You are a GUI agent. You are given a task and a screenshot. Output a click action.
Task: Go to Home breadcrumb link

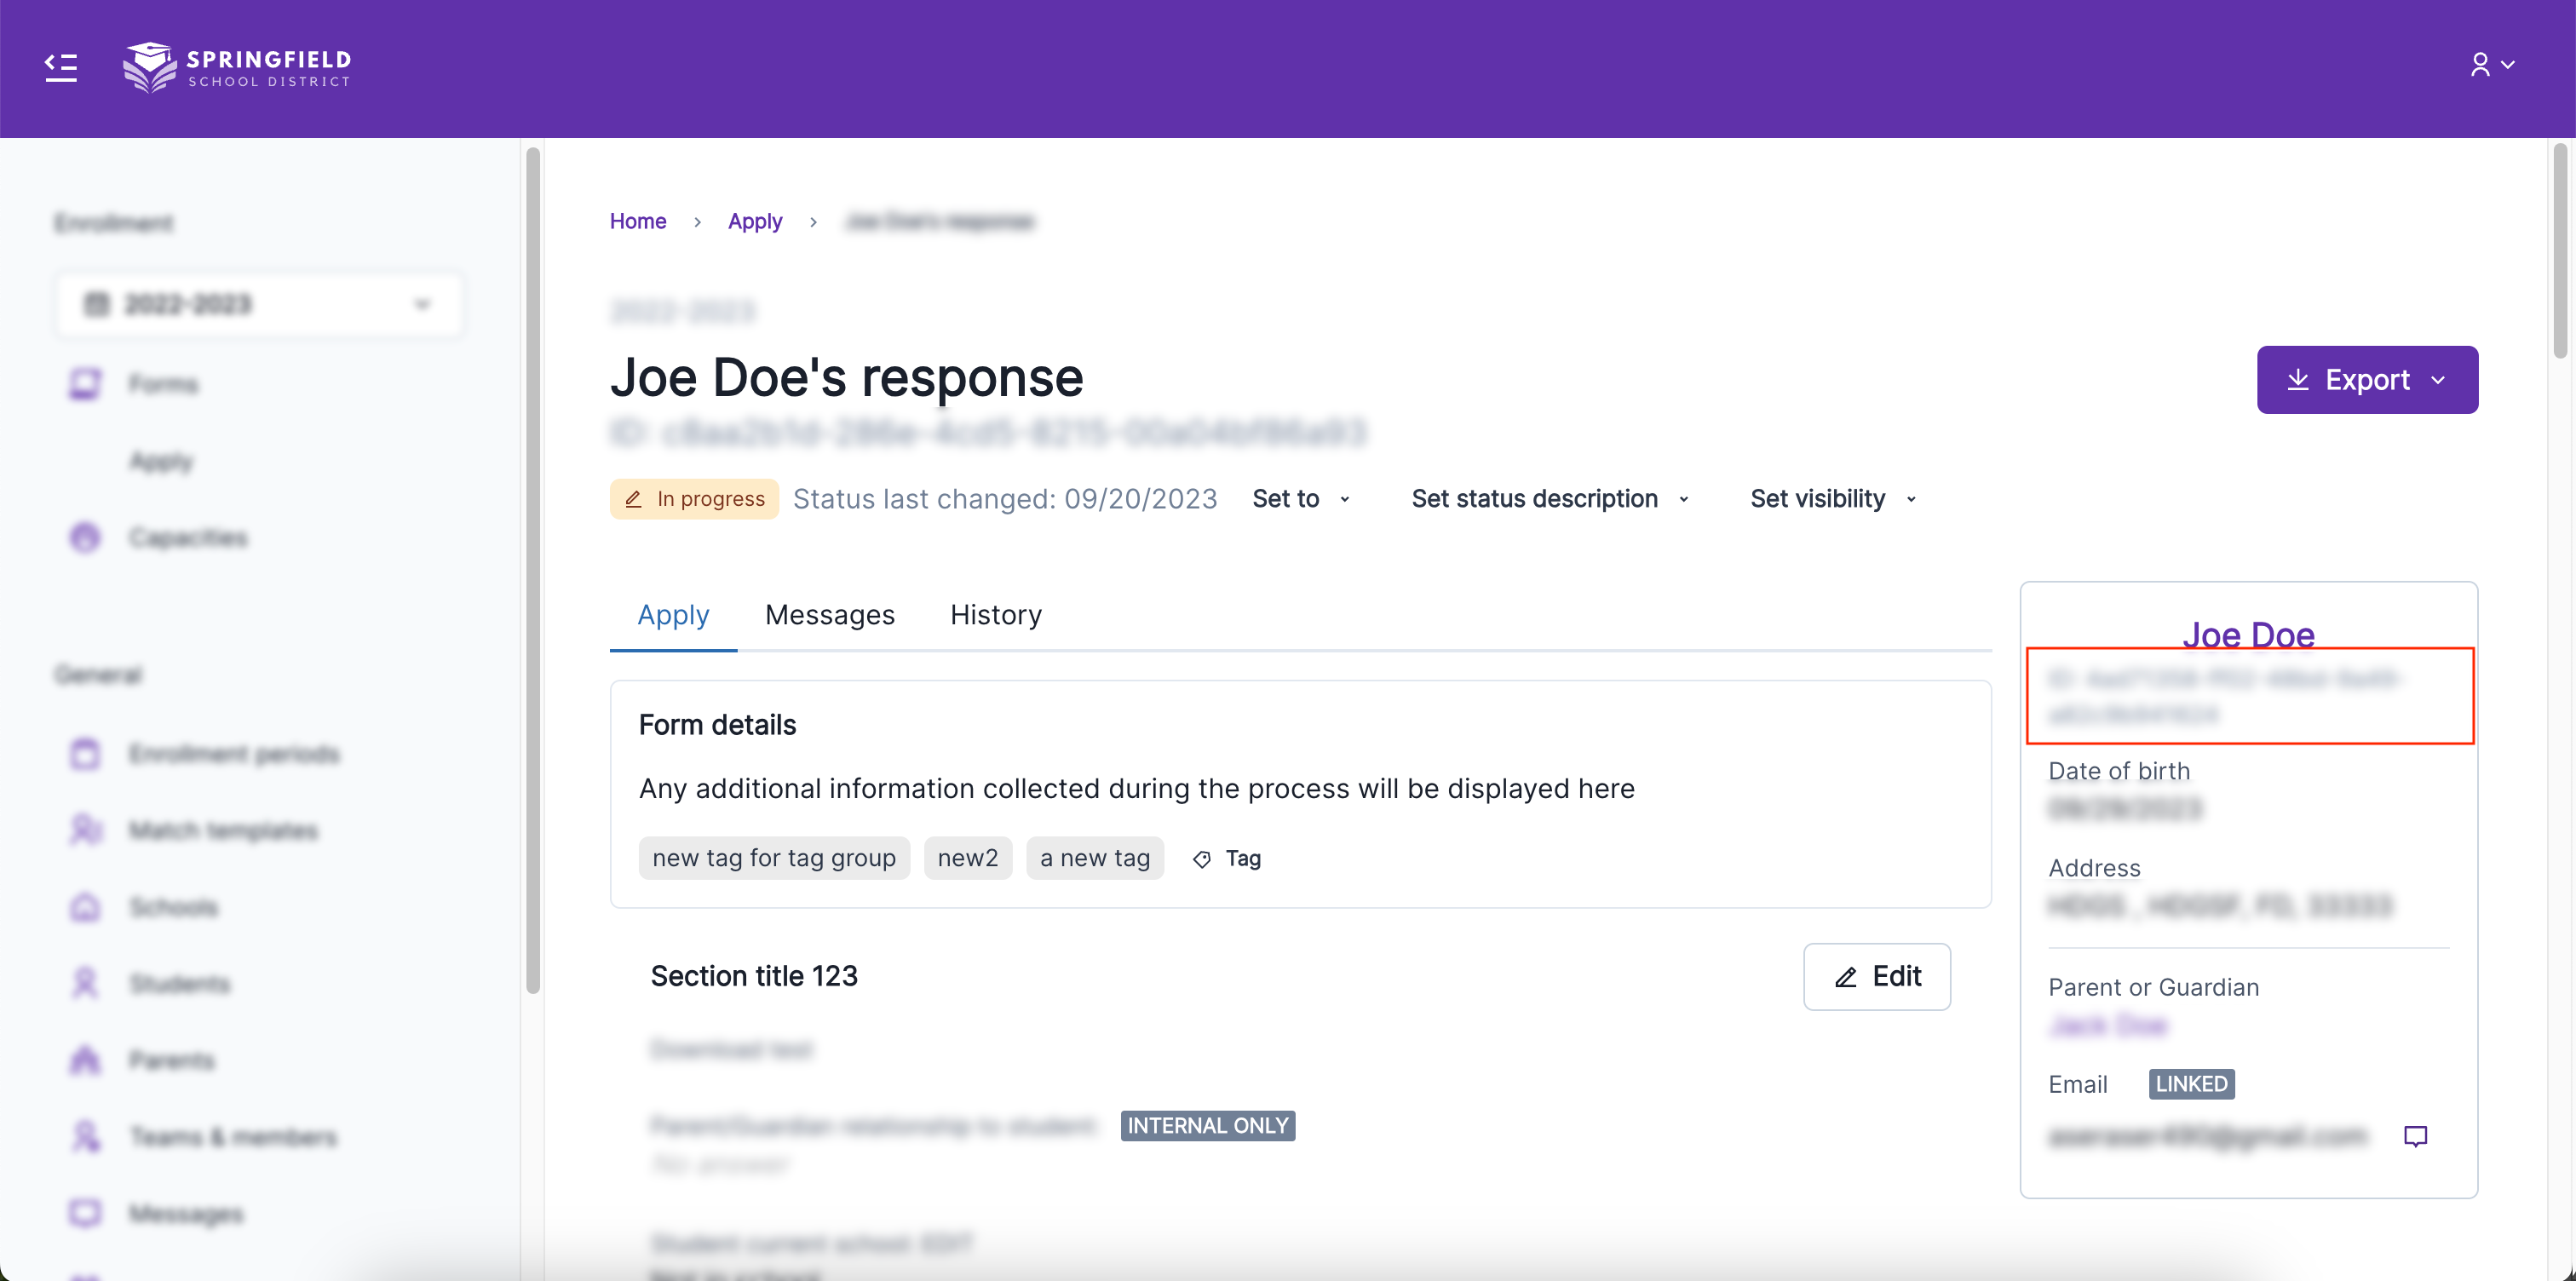click(x=637, y=221)
